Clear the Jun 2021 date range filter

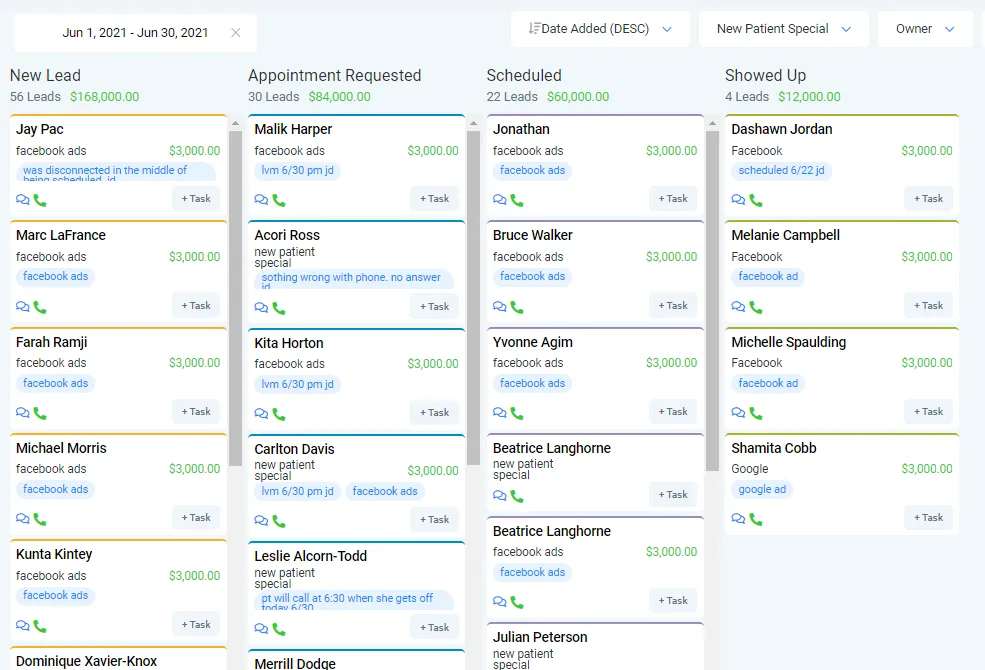coord(236,33)
